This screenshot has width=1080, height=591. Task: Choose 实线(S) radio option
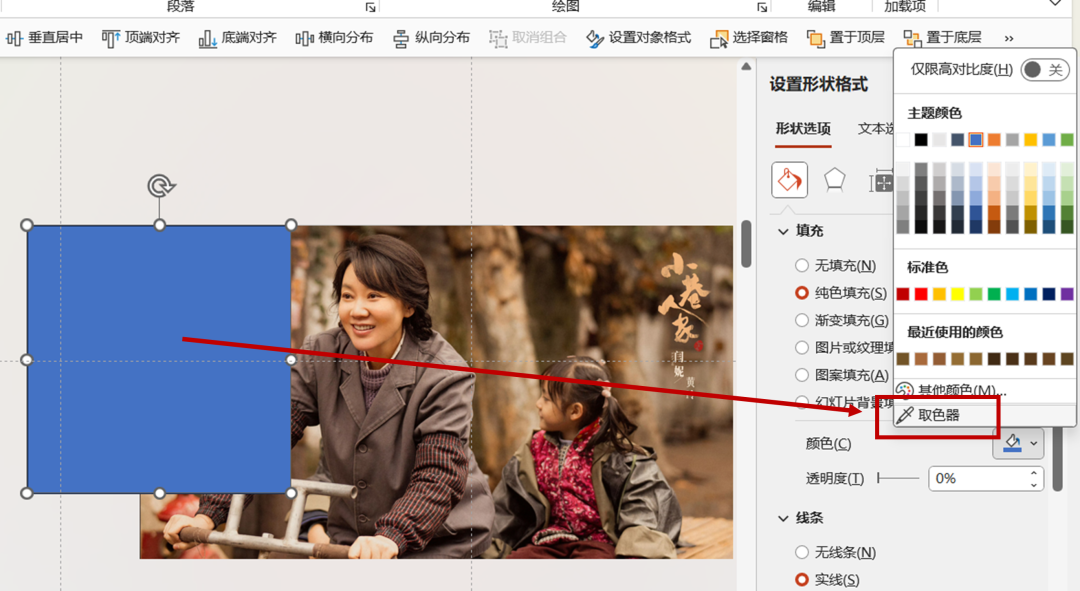(x=802, y=579)
